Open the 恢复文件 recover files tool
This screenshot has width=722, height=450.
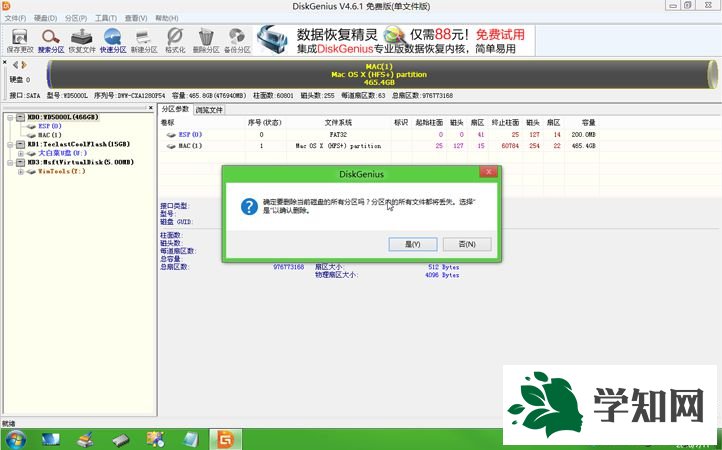(x=82, y=41)
